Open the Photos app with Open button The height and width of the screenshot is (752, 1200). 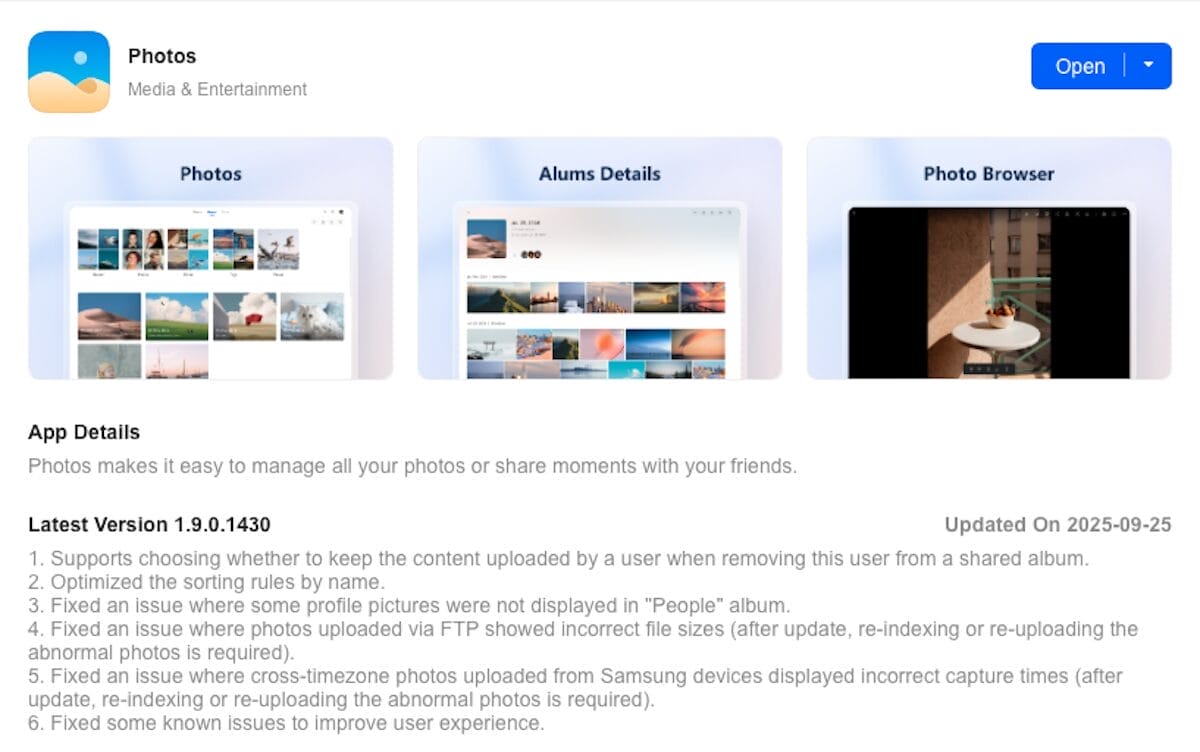pos(1080,66)
